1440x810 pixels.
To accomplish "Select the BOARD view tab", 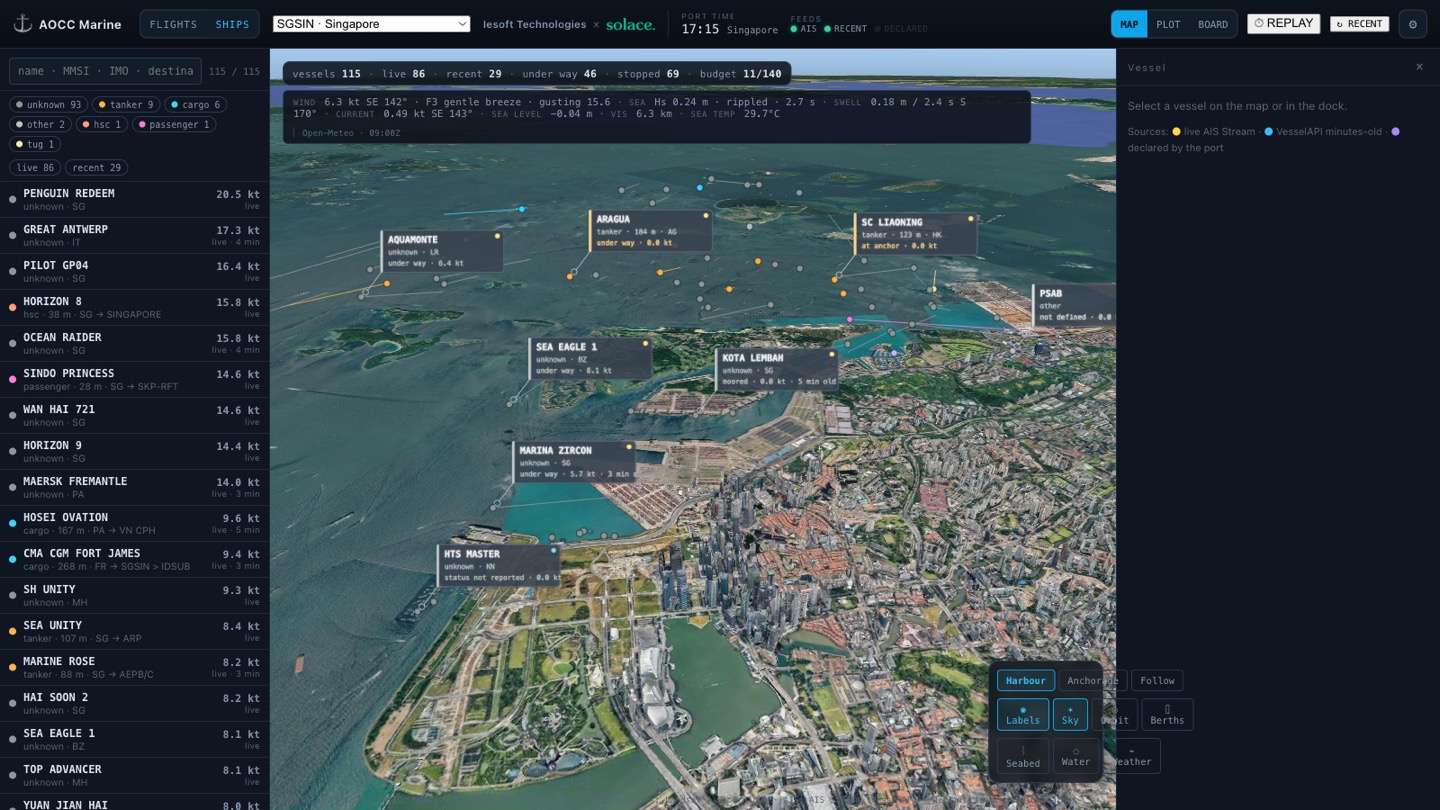I will click(1212, 24).
